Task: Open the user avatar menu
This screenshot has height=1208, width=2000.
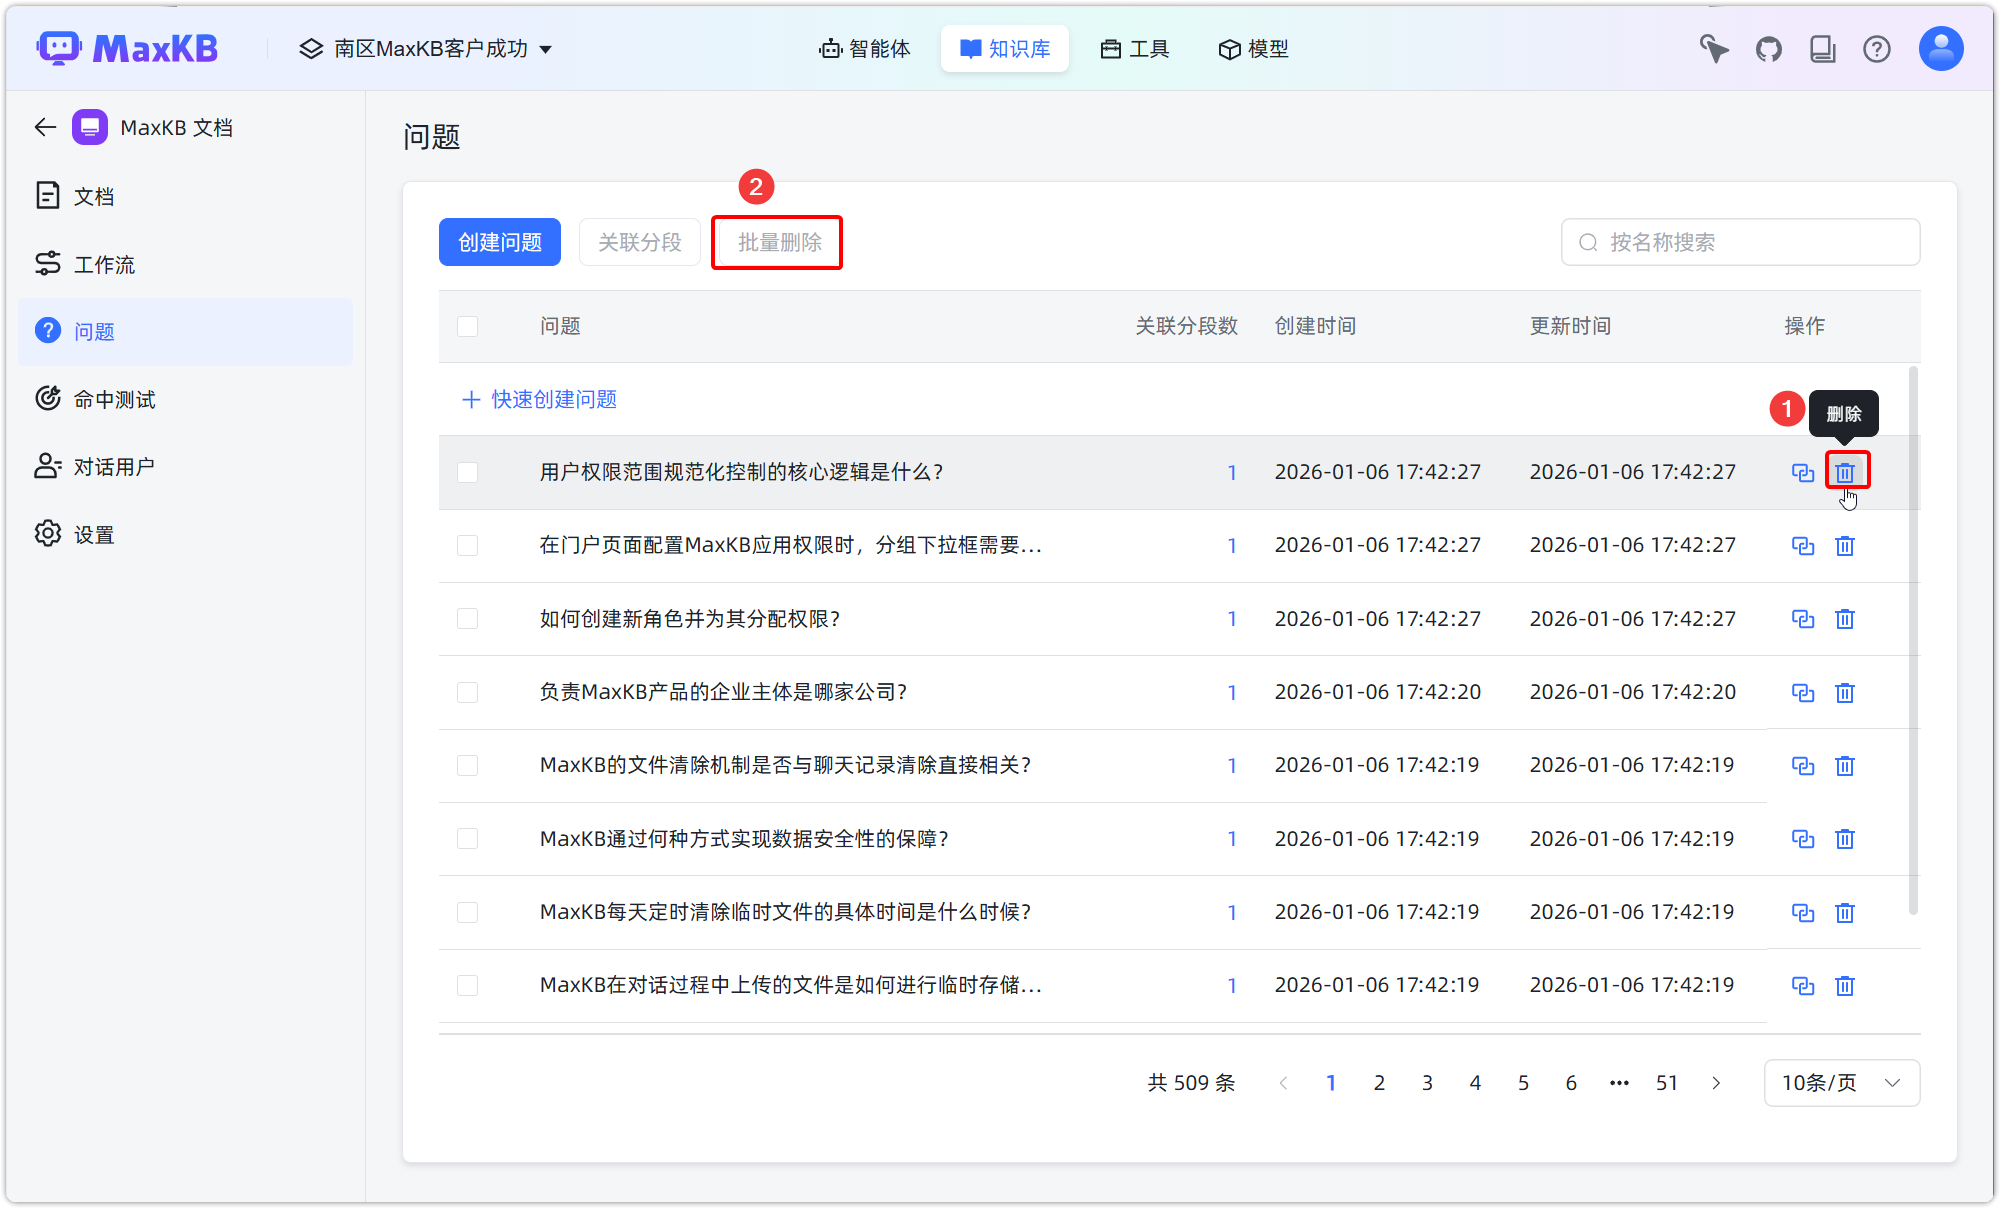Action: (1940, 48)
